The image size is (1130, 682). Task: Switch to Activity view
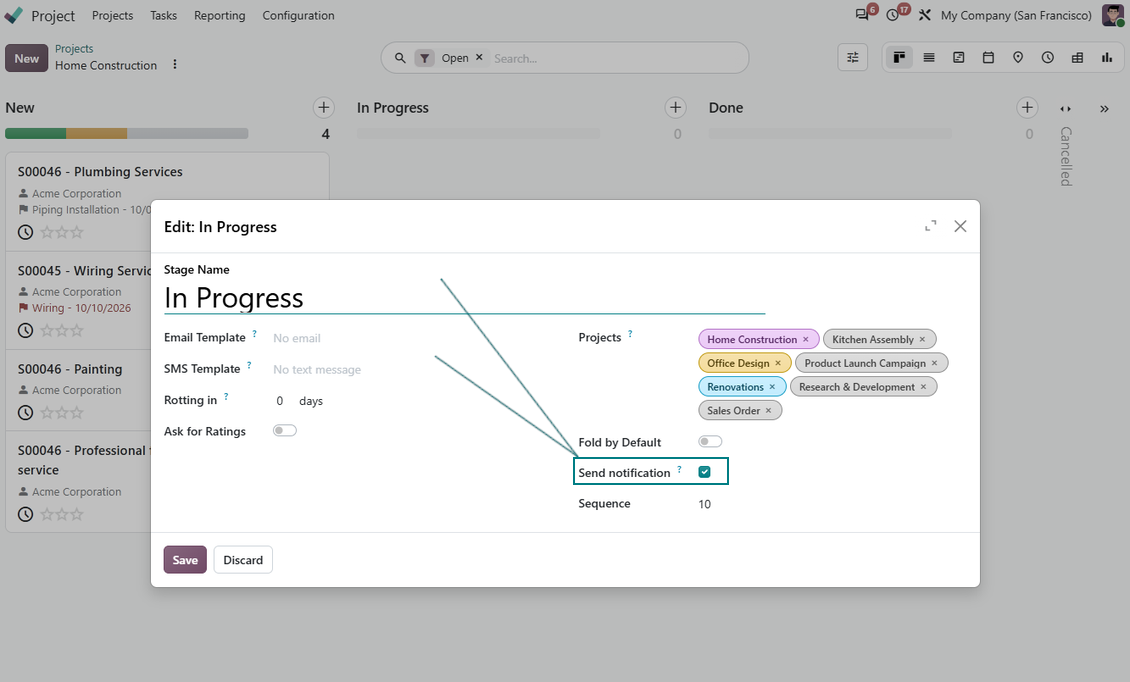point(1047,58)
